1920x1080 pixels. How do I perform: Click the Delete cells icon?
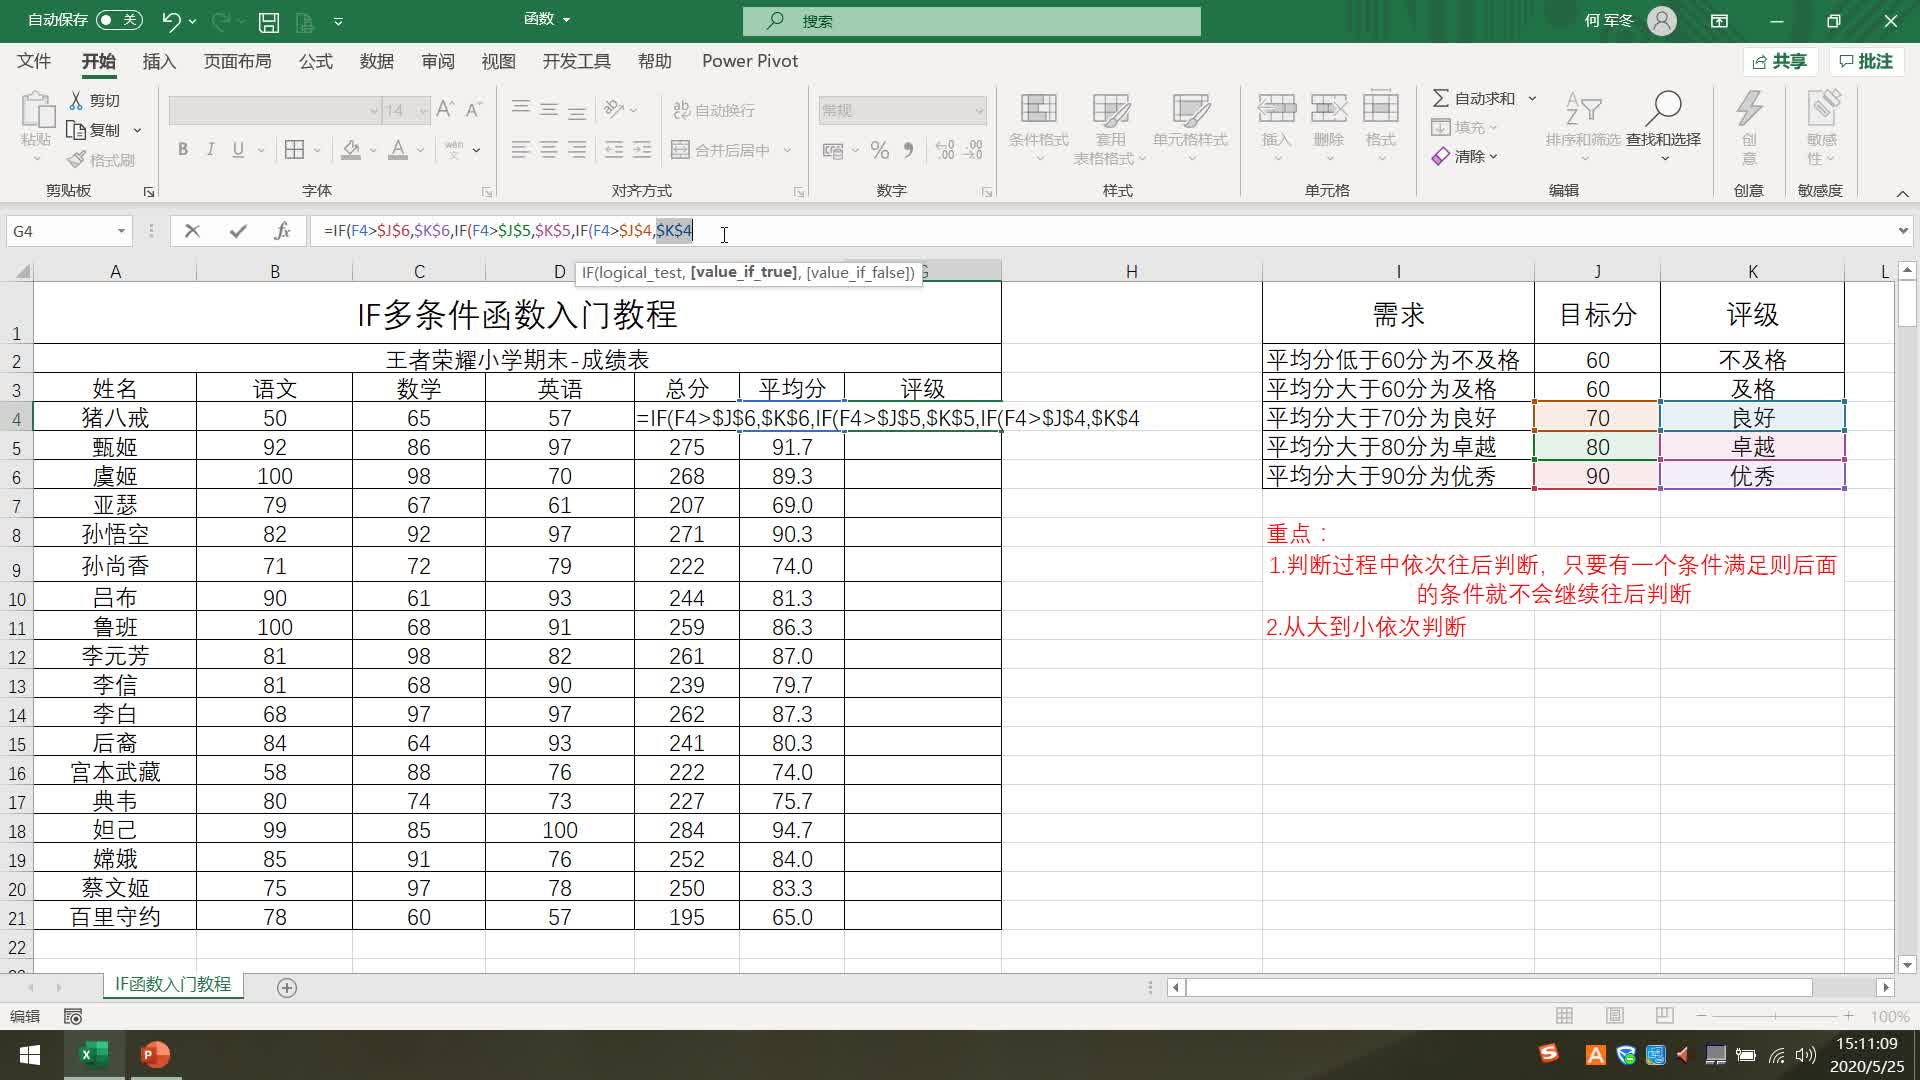click(x=1328, y=108)
